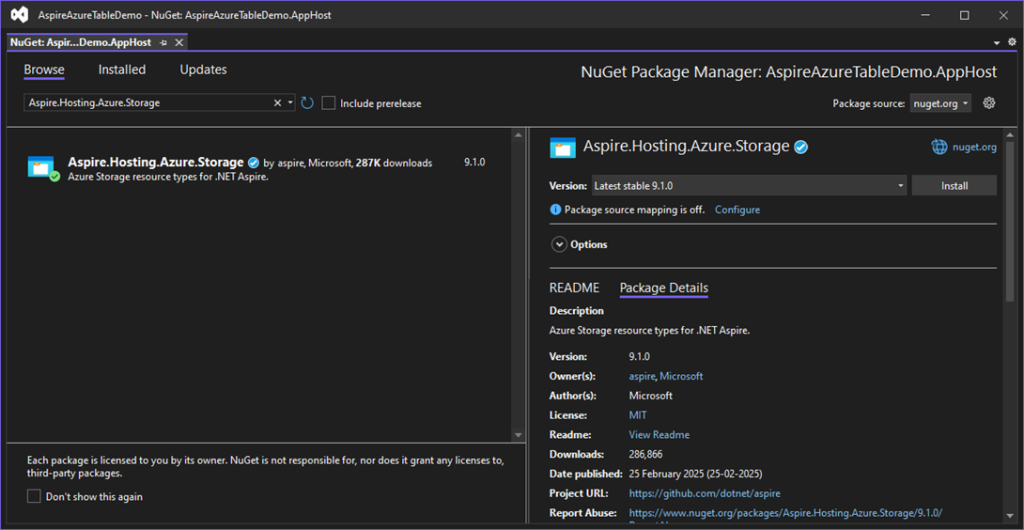Click the Downloads count 286,866
This screenshot has width=1024, height=530.
click(x=645, y=454)
